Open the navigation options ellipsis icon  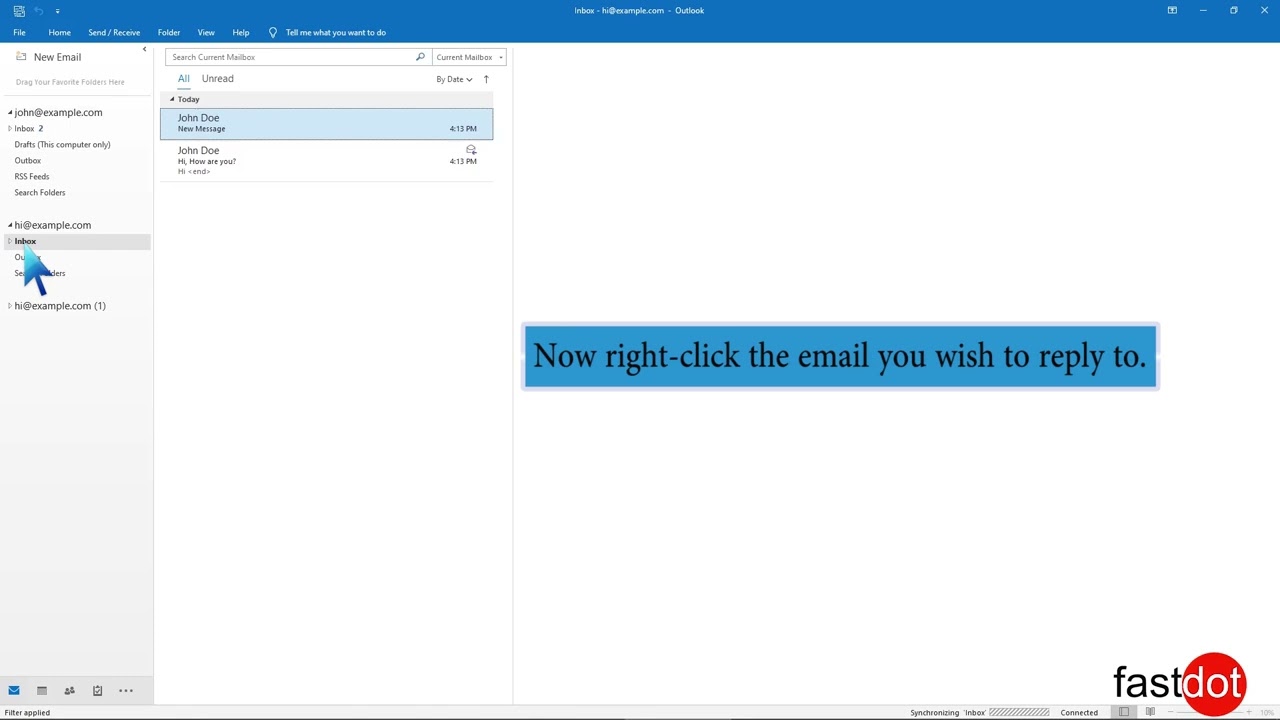[x=125, y=690]
